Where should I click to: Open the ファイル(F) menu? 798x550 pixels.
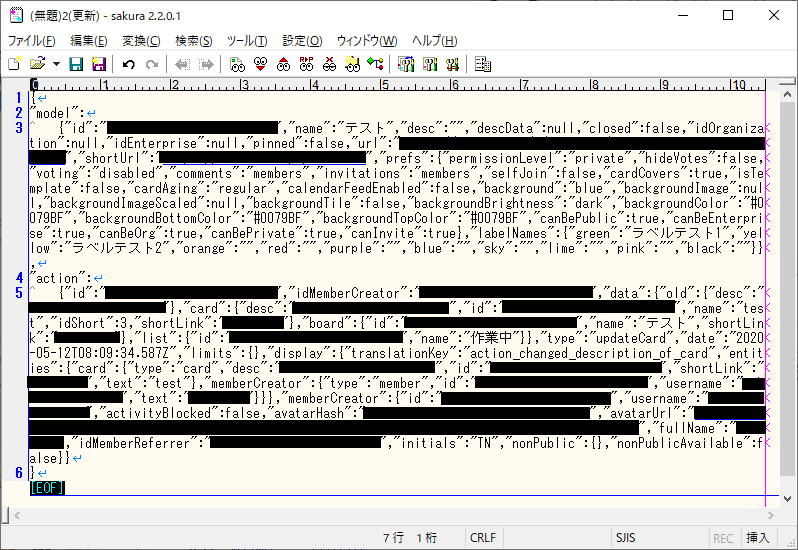31,41
